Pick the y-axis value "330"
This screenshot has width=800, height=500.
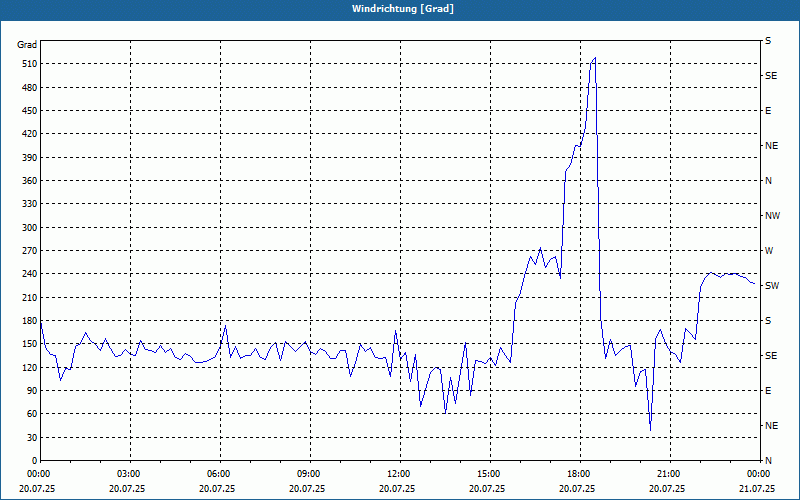click(30, 204)
